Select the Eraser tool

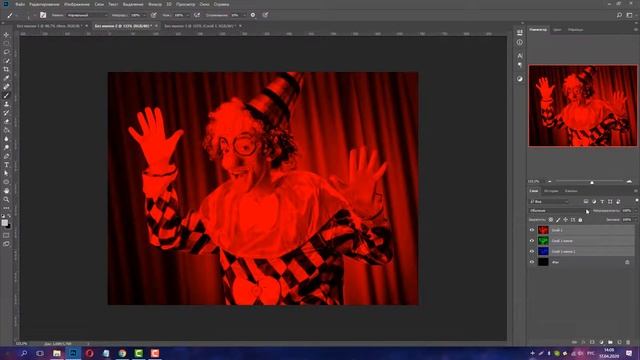[x=6, y=121]
